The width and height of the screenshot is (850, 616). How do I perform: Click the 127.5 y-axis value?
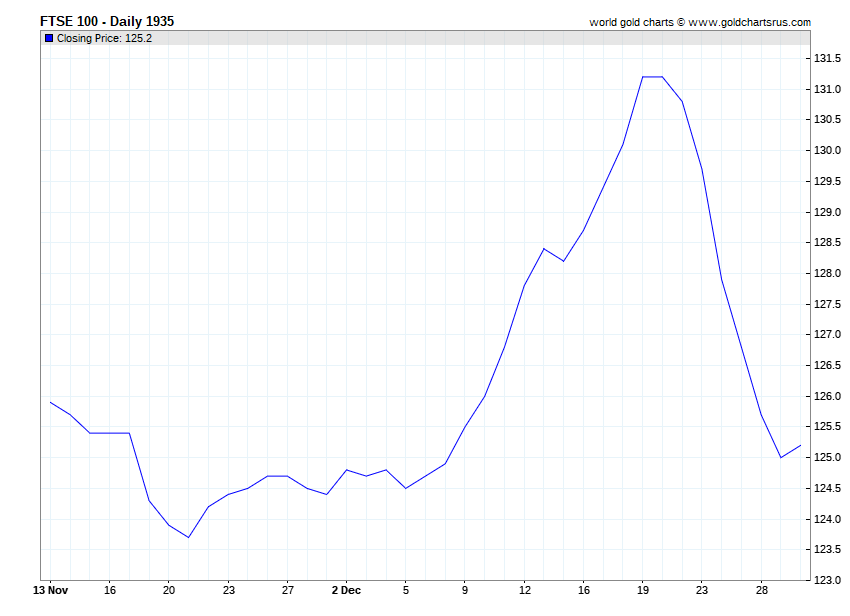pyautogui.click(x=827, y=304)
